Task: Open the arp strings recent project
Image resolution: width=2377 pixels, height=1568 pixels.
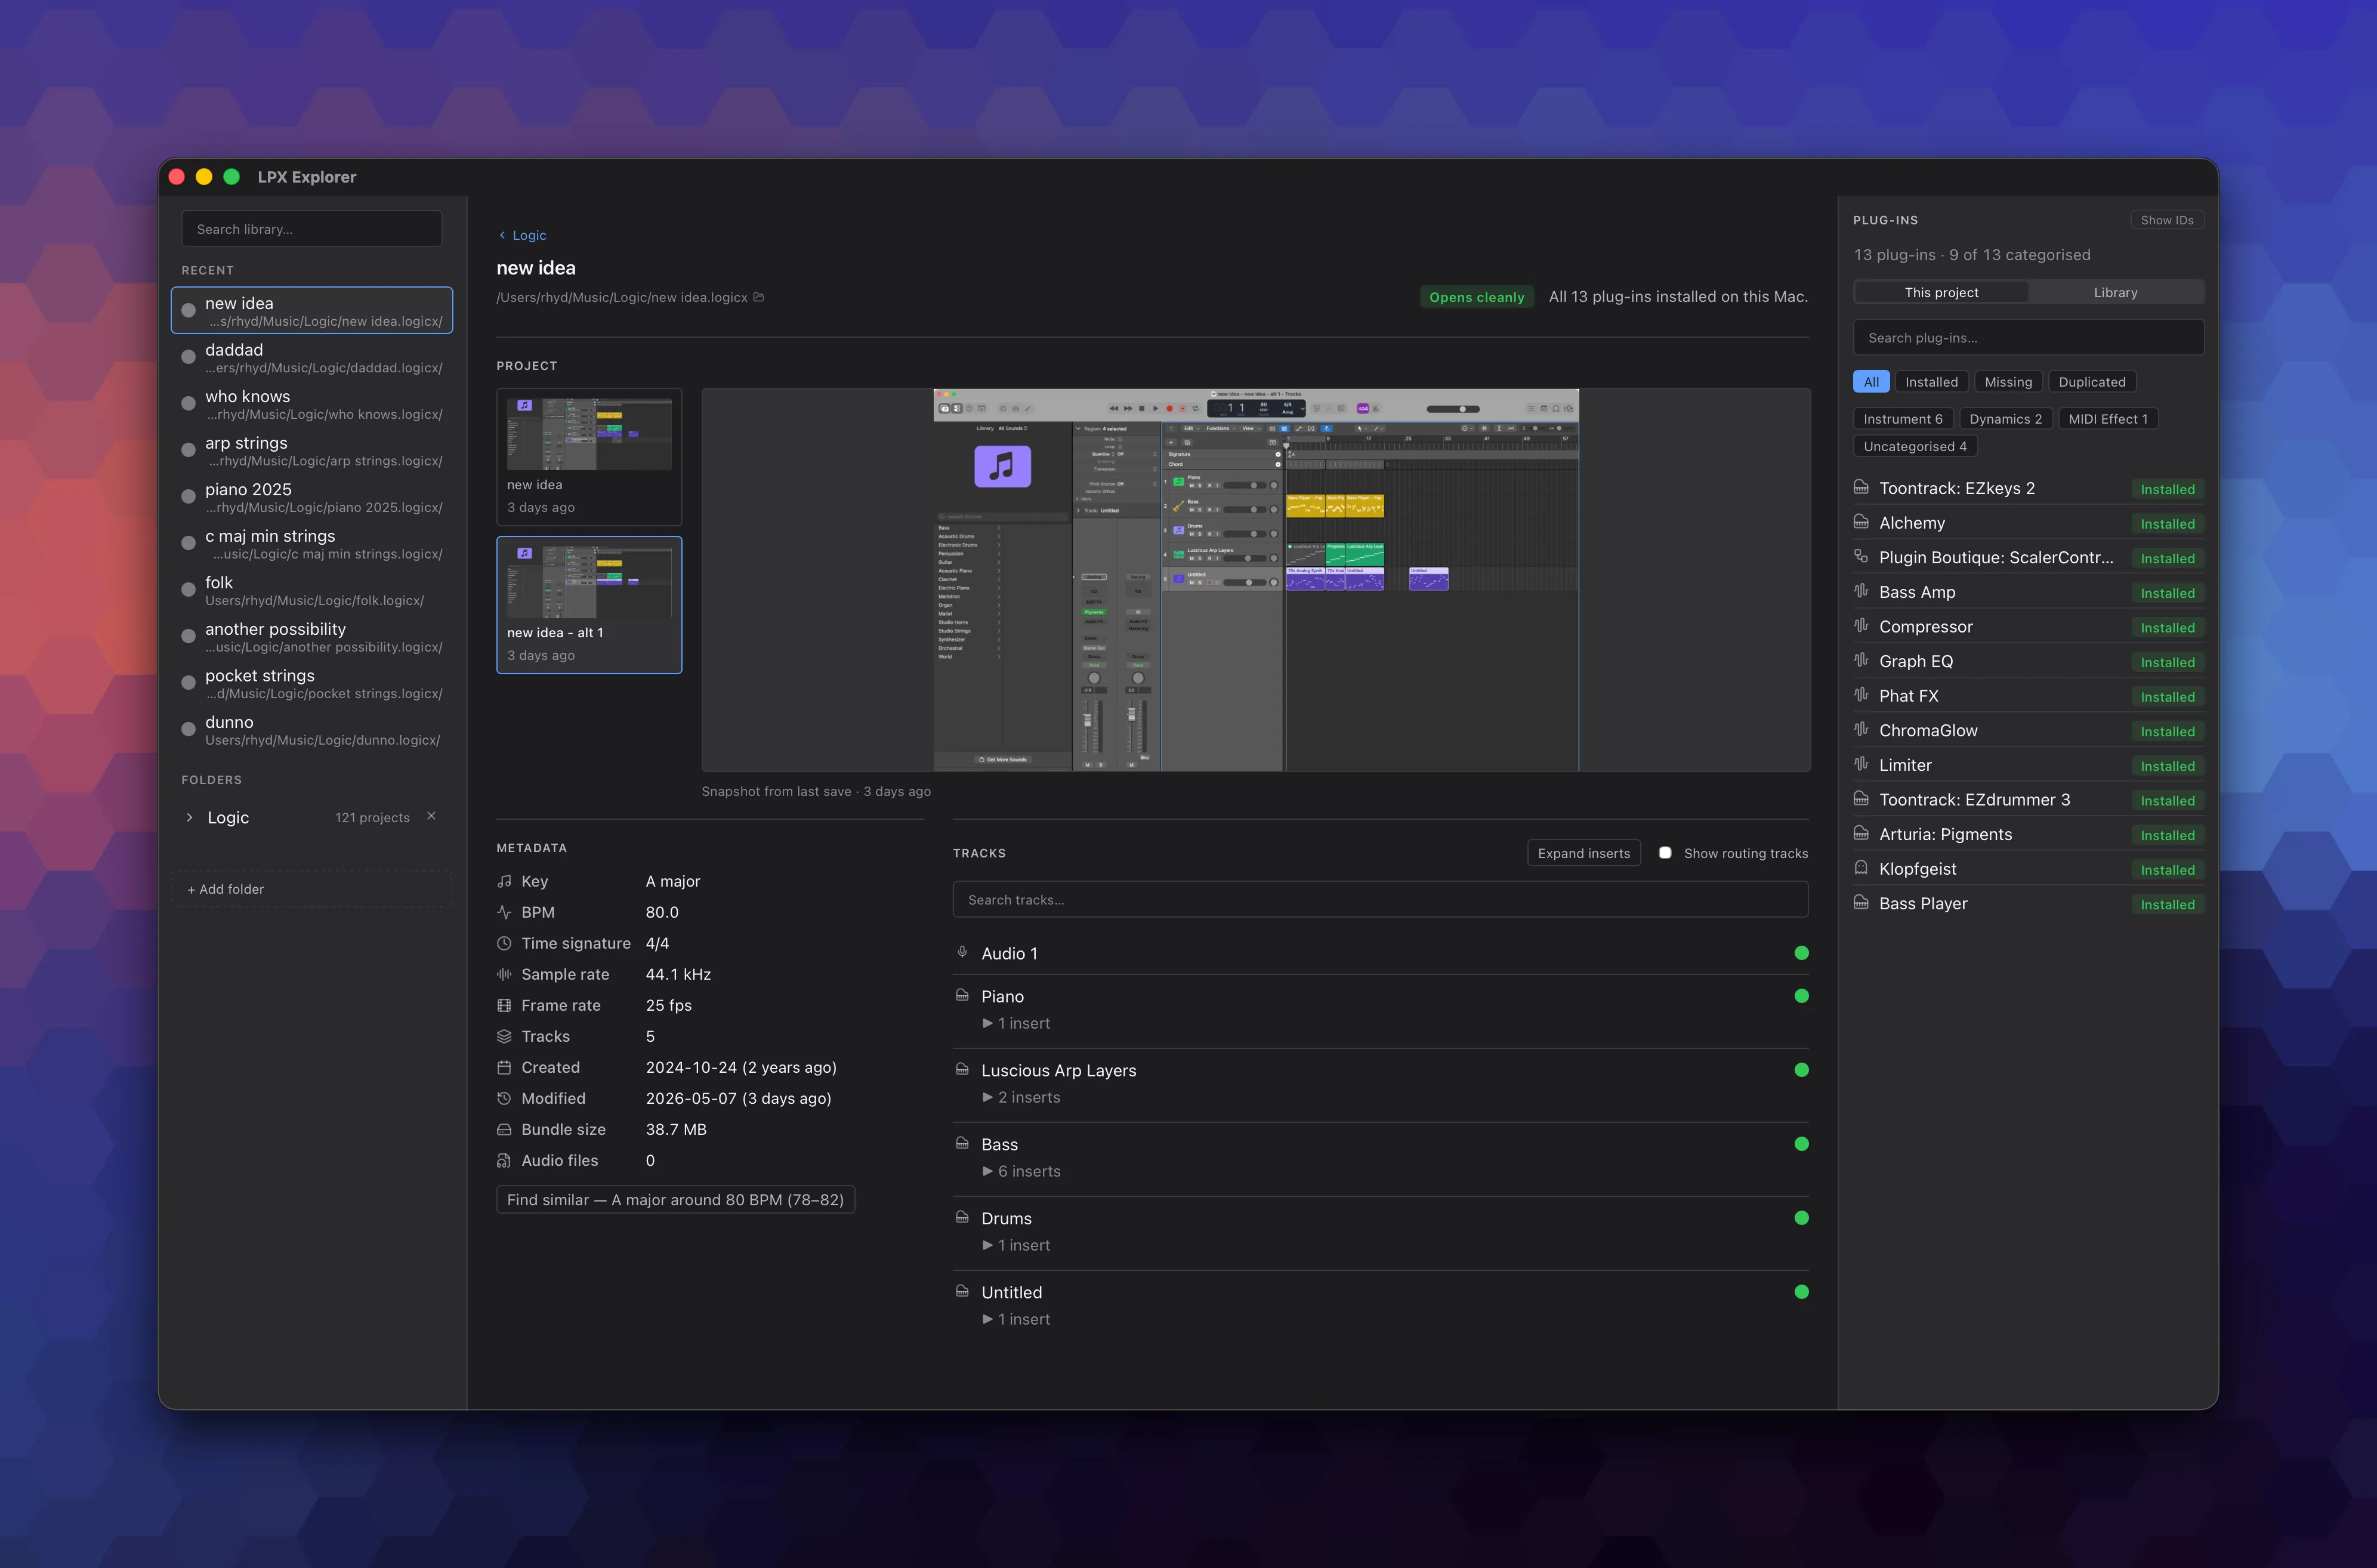Action: 312,450
